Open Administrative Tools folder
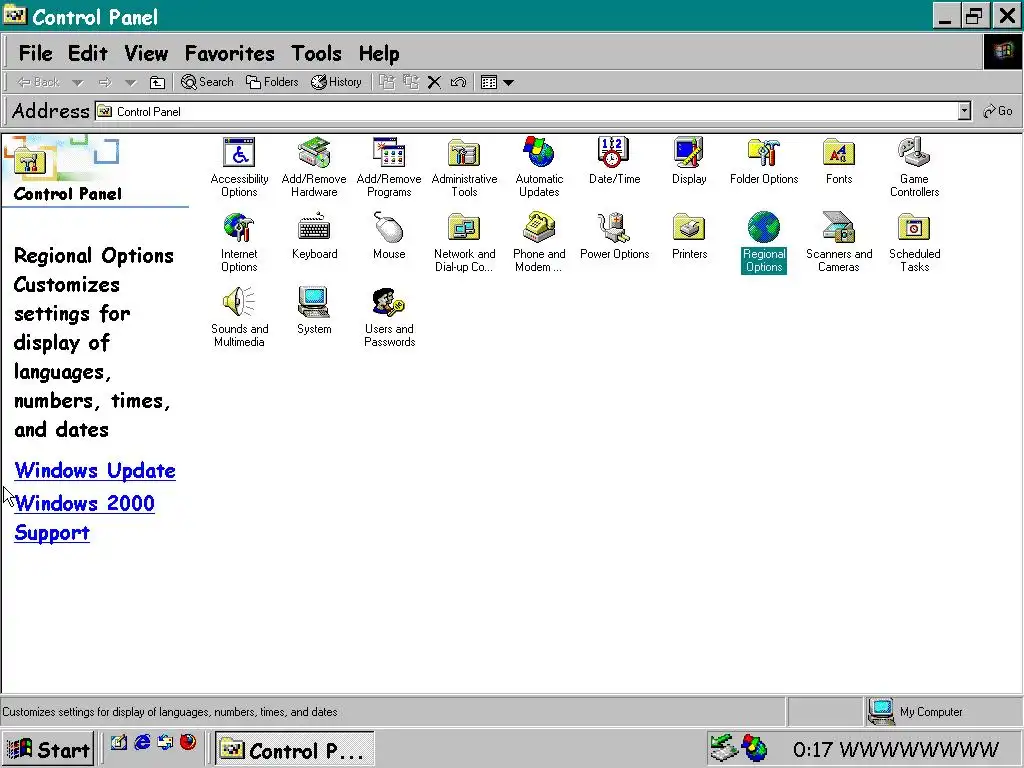The width and height of the screenshot is (1024, 768). tap(464, 167)
